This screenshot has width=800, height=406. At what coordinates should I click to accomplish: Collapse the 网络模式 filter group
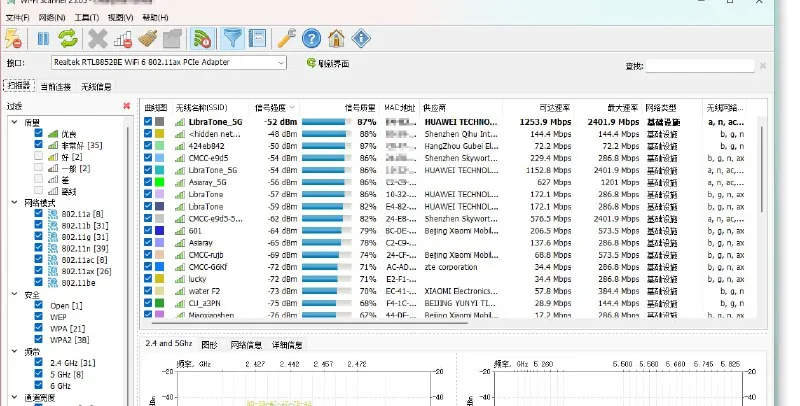coord(14,202)
